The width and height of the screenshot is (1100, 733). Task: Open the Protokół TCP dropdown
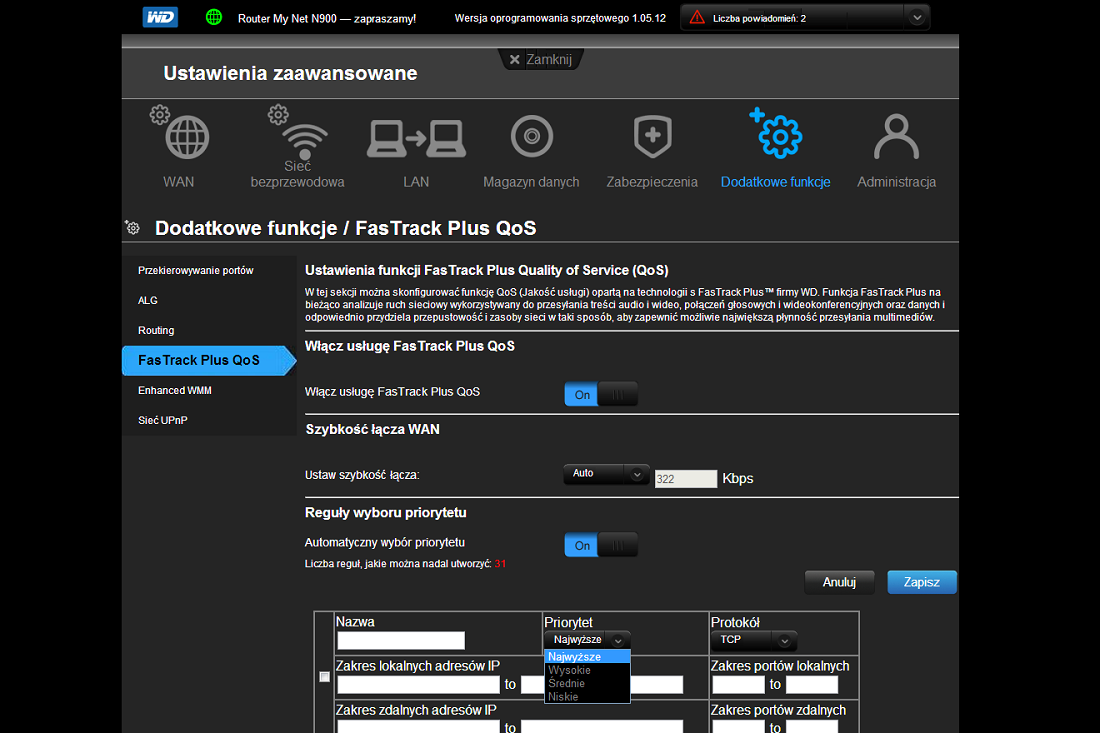click(x=754, y=640)
